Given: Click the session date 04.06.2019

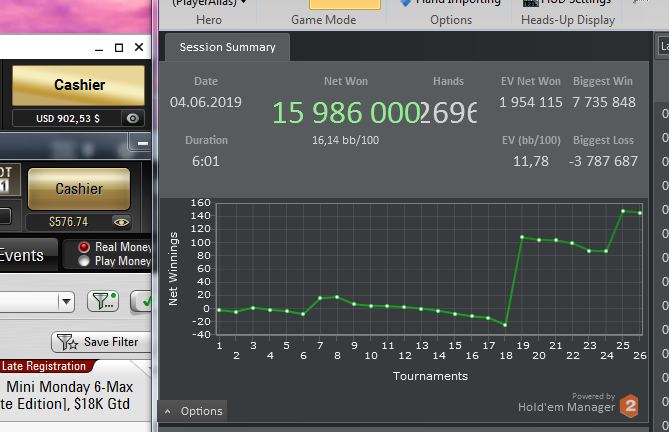Looking at the screenshot, I should tap(206, 102).
